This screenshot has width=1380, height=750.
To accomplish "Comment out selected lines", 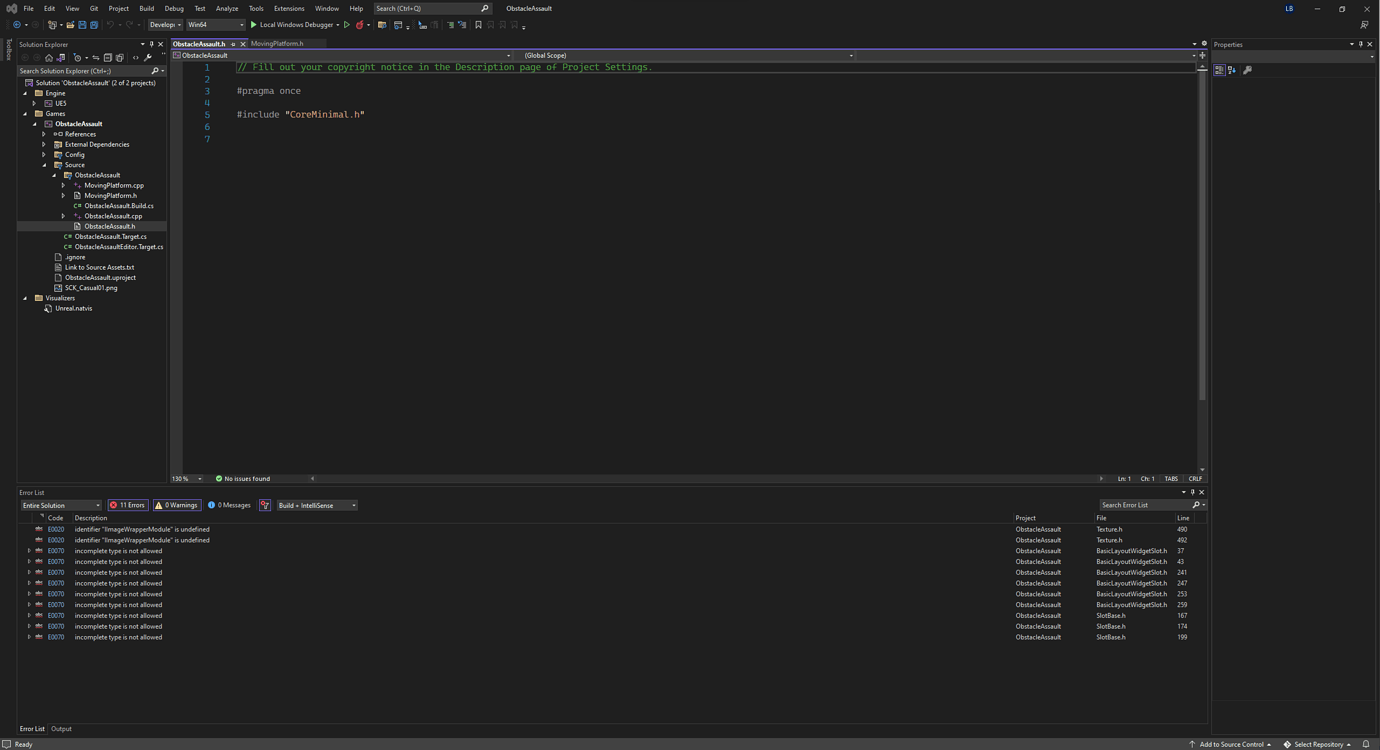I will [x=450, y=25].
